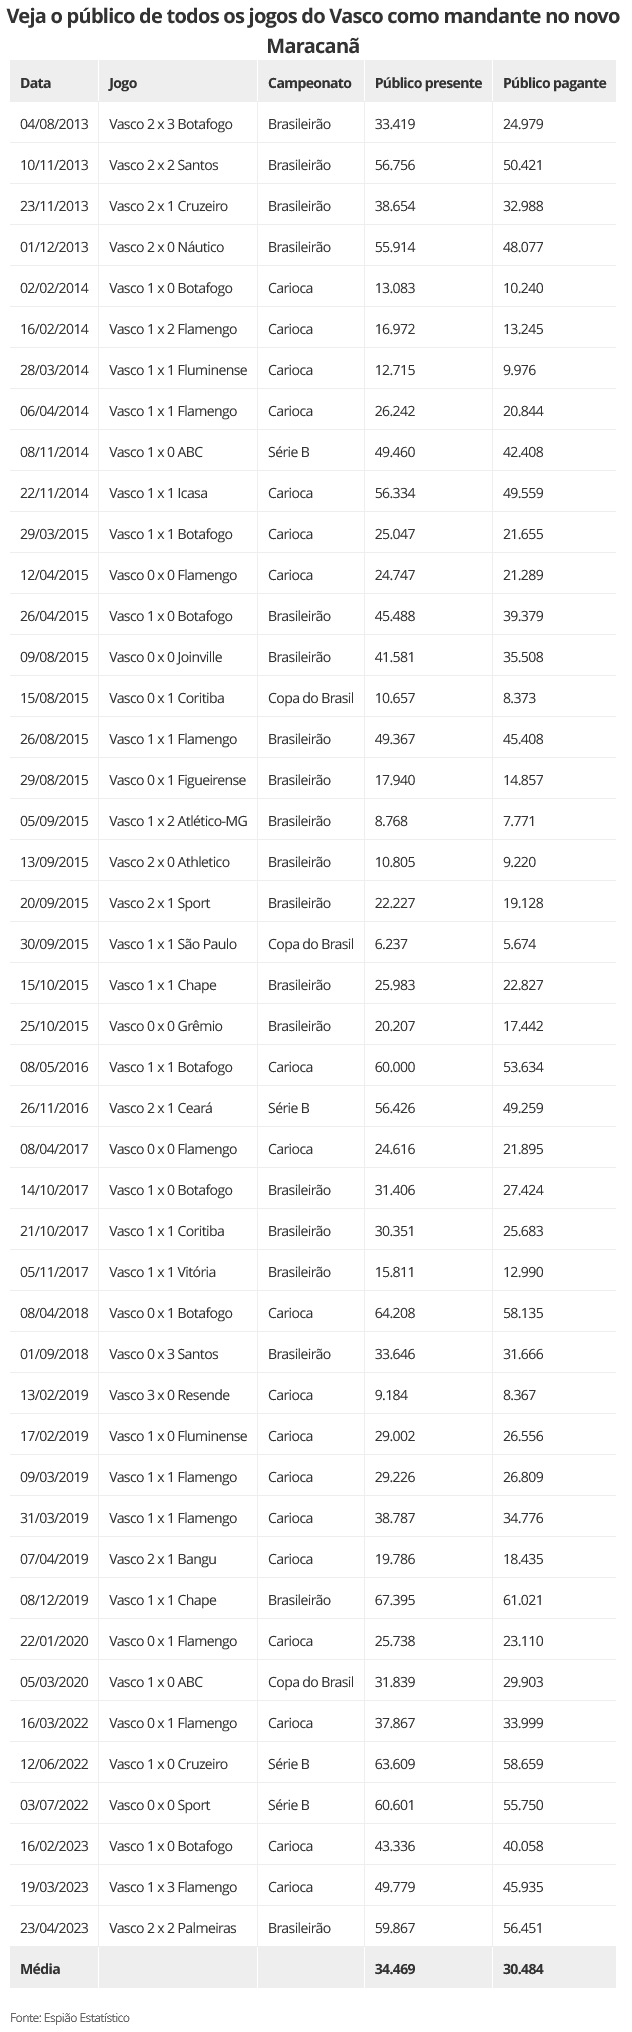Click the paying attendance value 61.021

pos(523,1600)
